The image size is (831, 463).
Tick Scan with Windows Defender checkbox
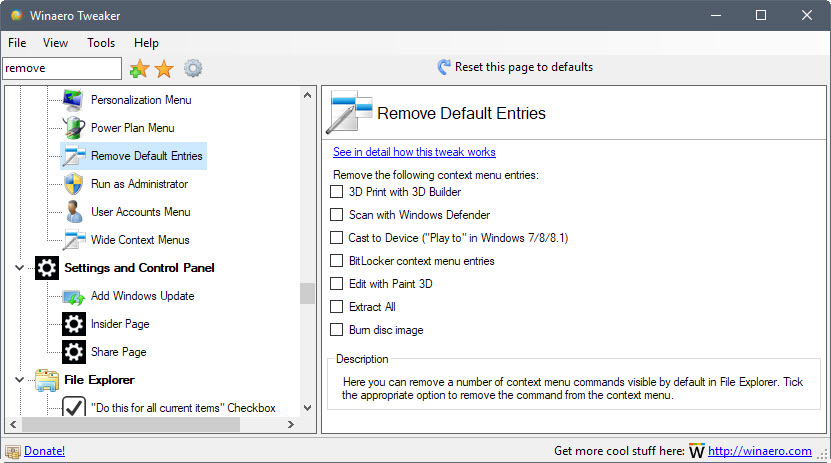[337, 215]
